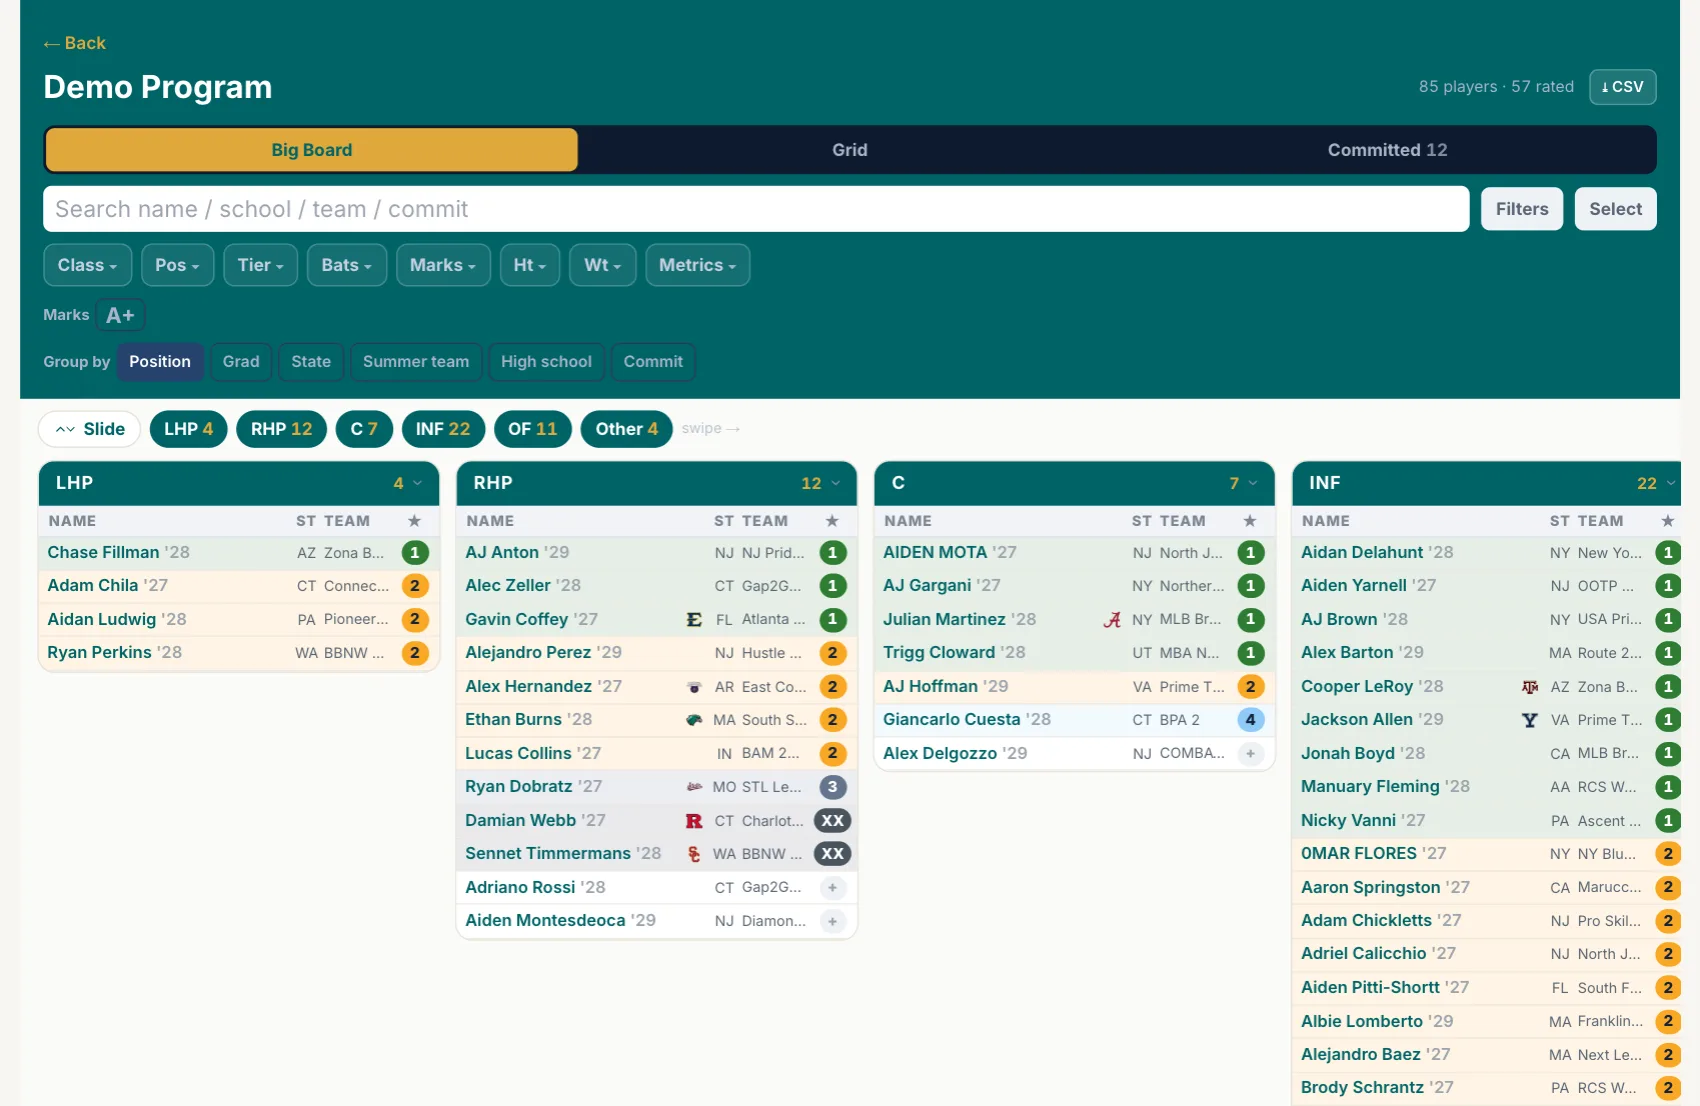Click Chase Fillman's green rating badge
Image resolution: width=1700 pixels, height=1106 pixels.
point(415,552)
